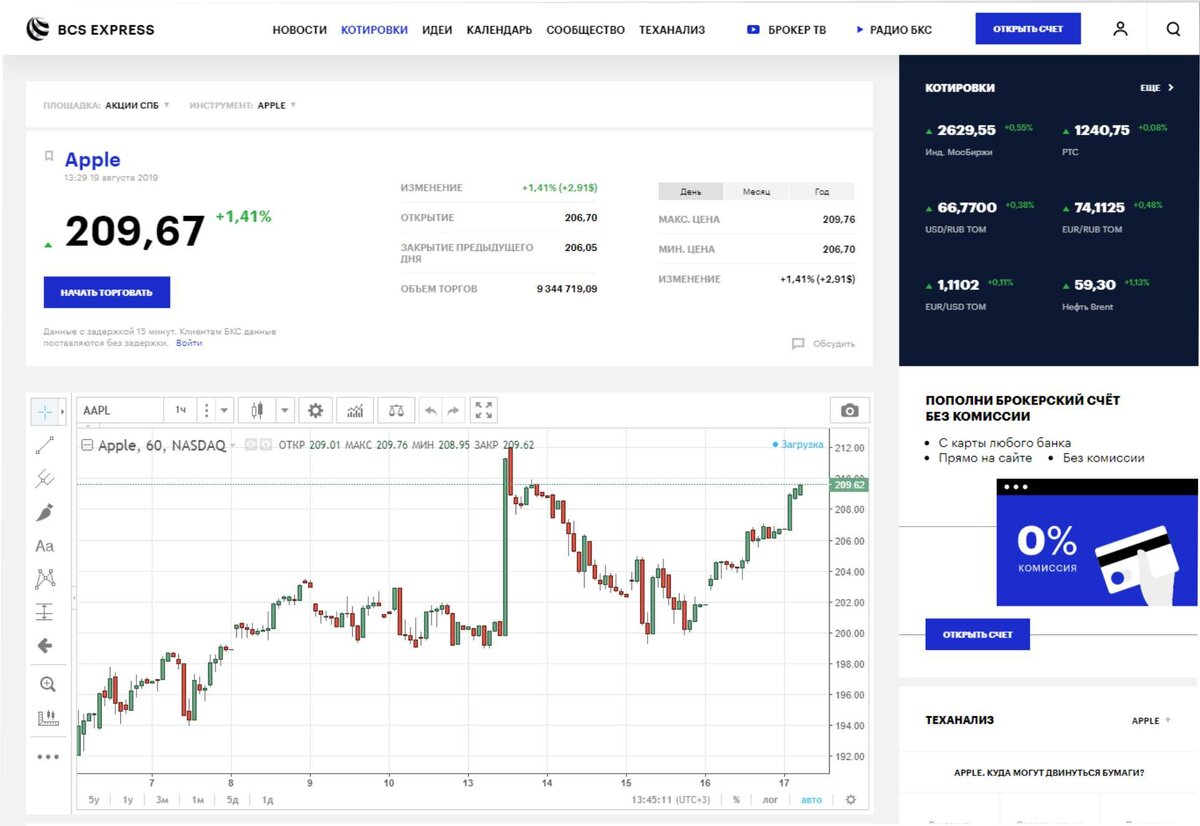The width and height of the screenshot is (1200, 826).
Task: Select the crosshair cursor tool
Action: pyautogui.click(x=46, y=411)
